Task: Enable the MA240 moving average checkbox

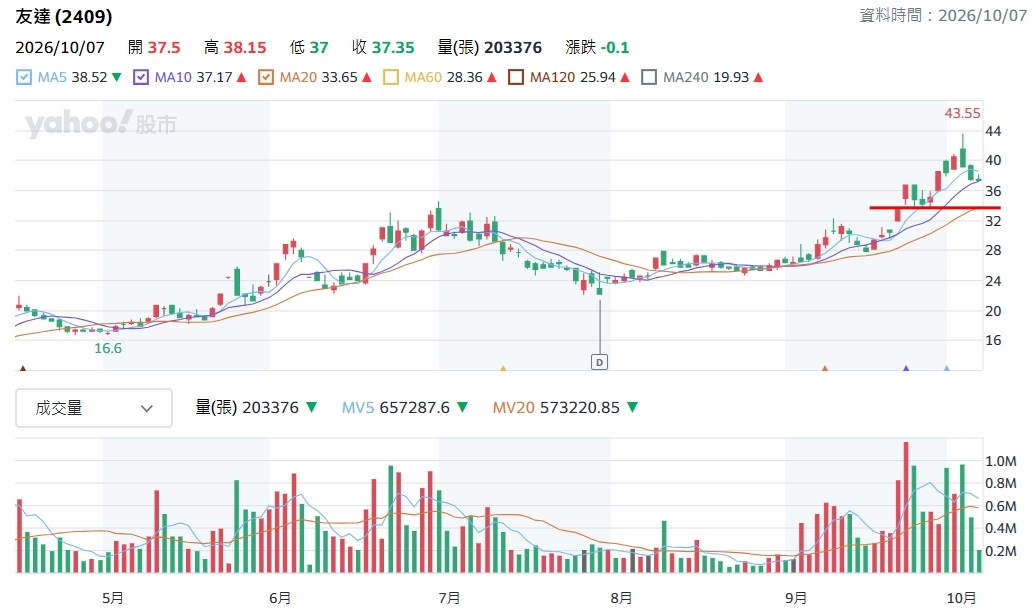Action: tap(649, 77)
